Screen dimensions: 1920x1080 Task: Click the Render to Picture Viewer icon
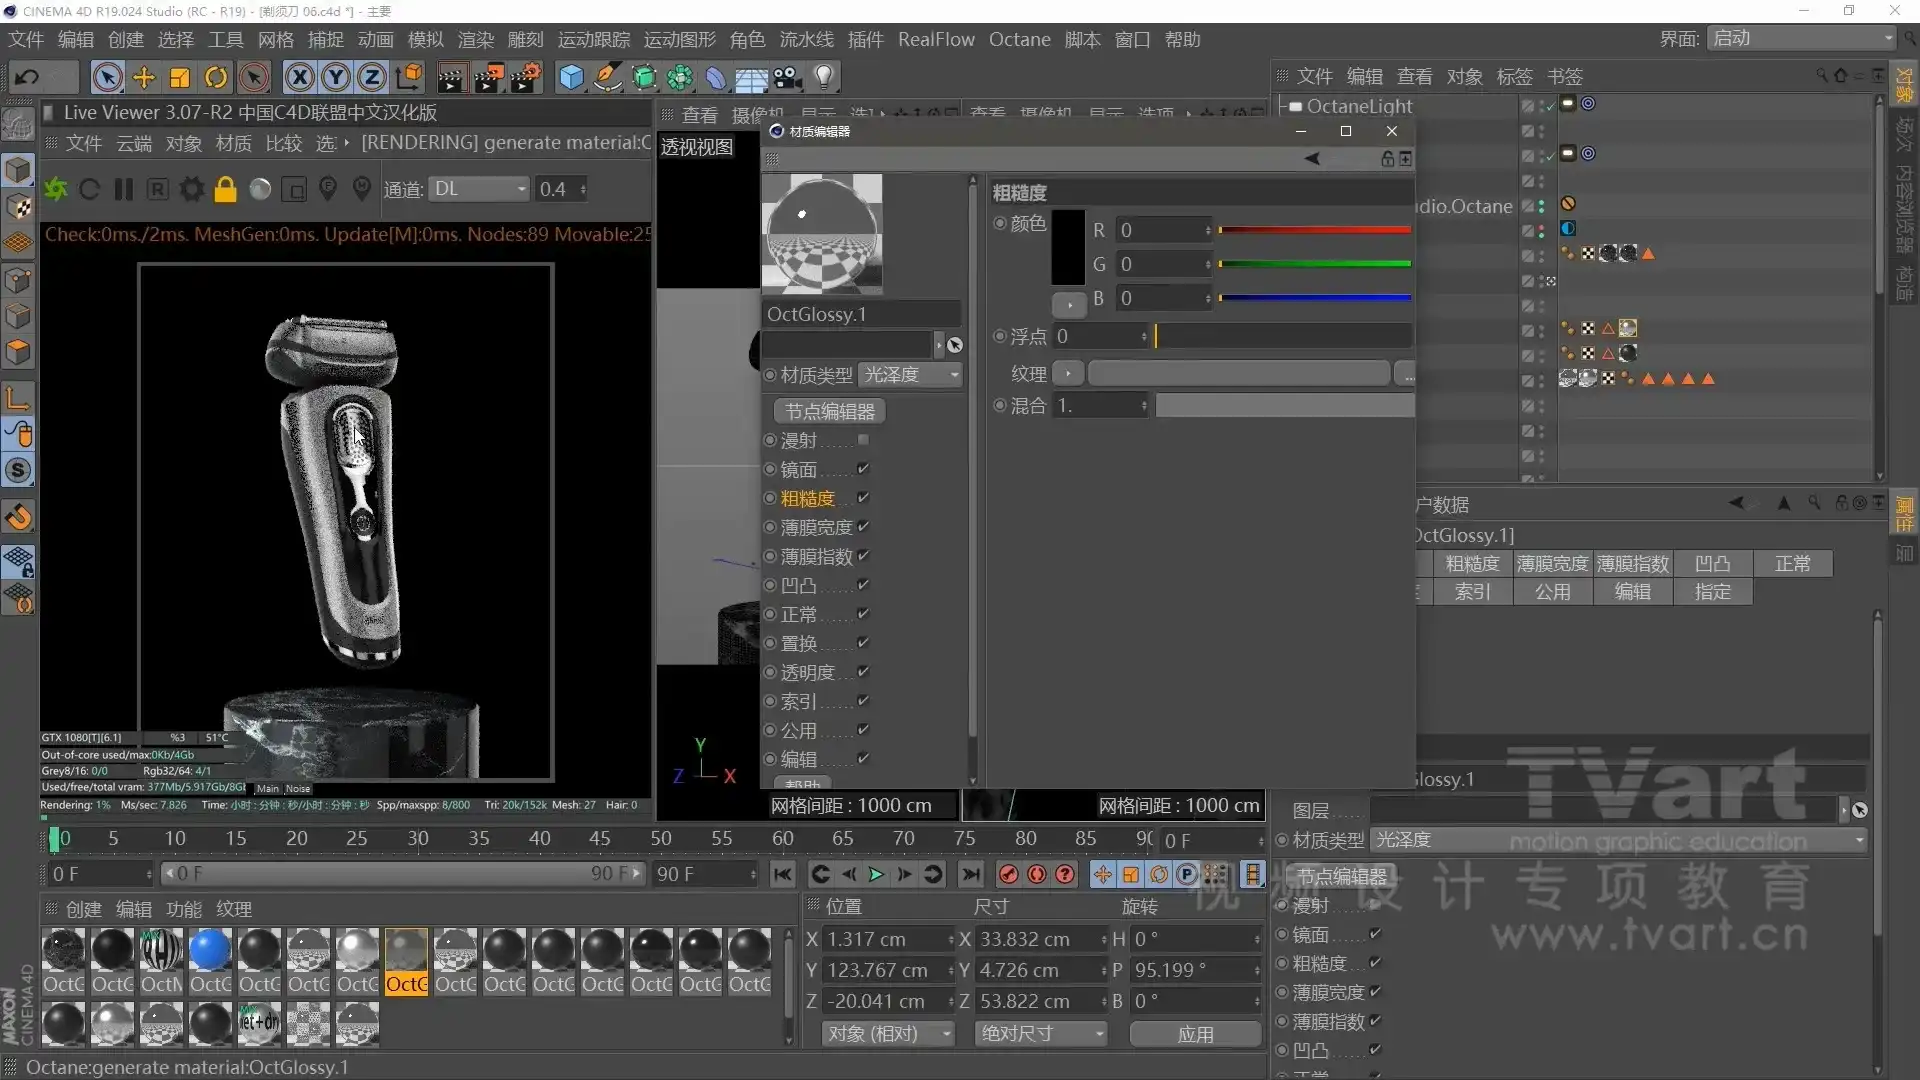point(489,77)
